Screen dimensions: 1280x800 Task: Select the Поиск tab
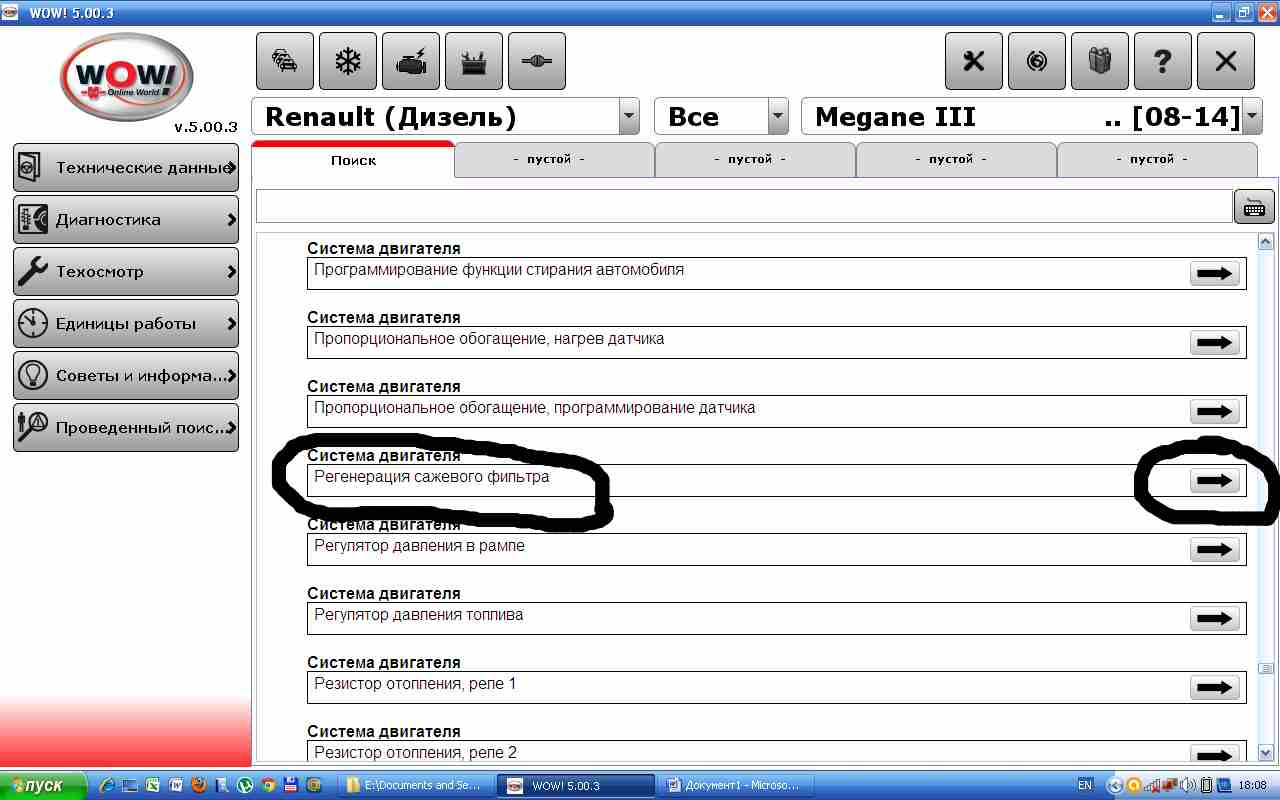pos(353,160)
